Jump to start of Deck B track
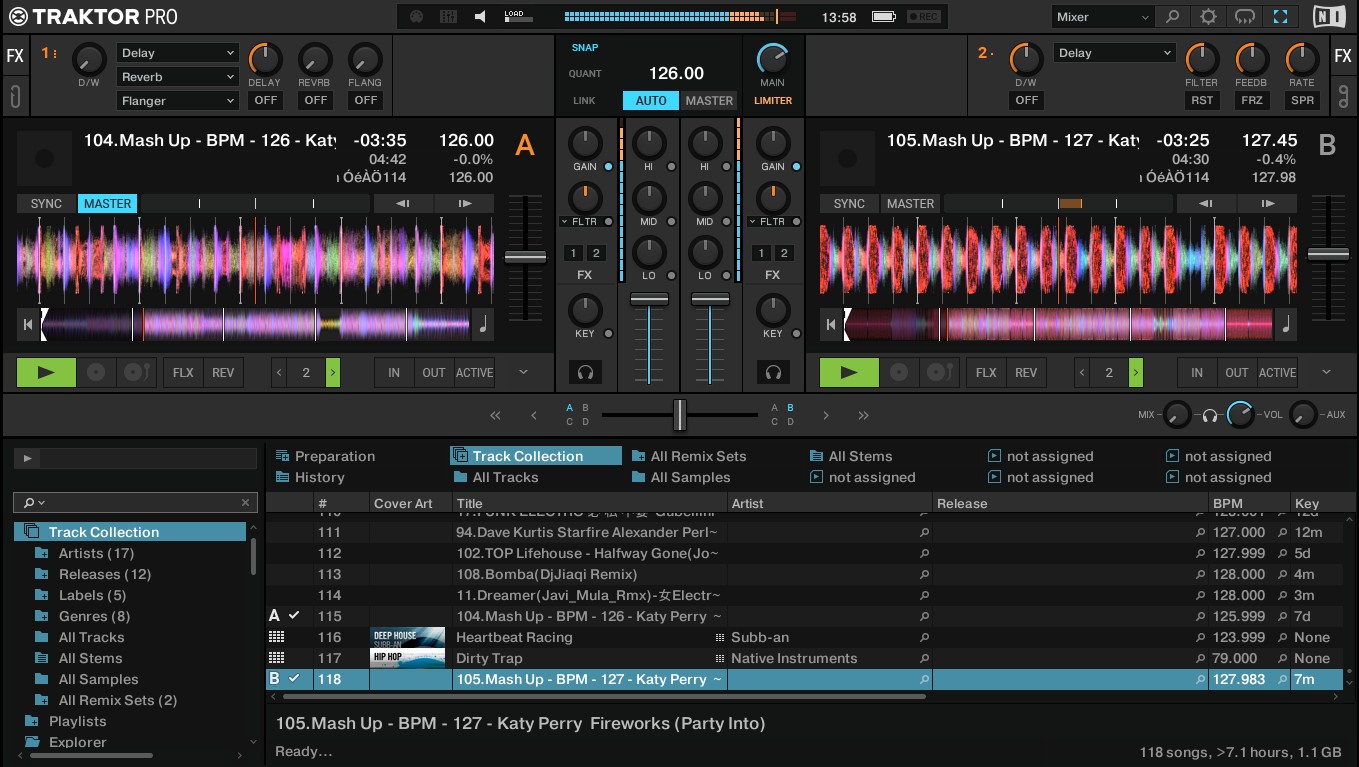The height and width of the screenshot is (767, 1359). 830,324
